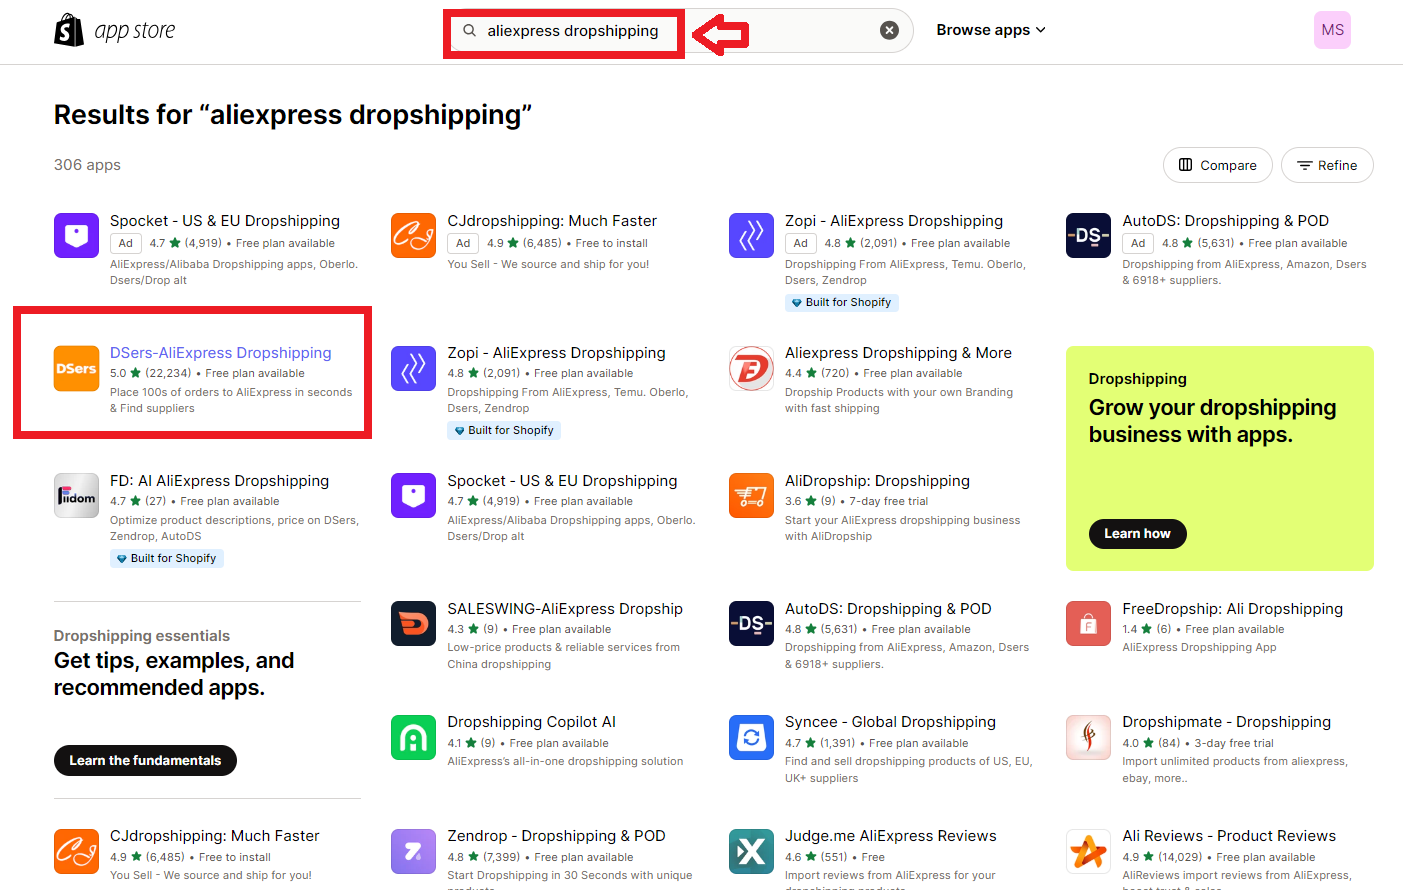Screen dimensions: 1403x890
Task: Open the Refine filters button
Action: pyautogui.click(x=1327, y=165)
